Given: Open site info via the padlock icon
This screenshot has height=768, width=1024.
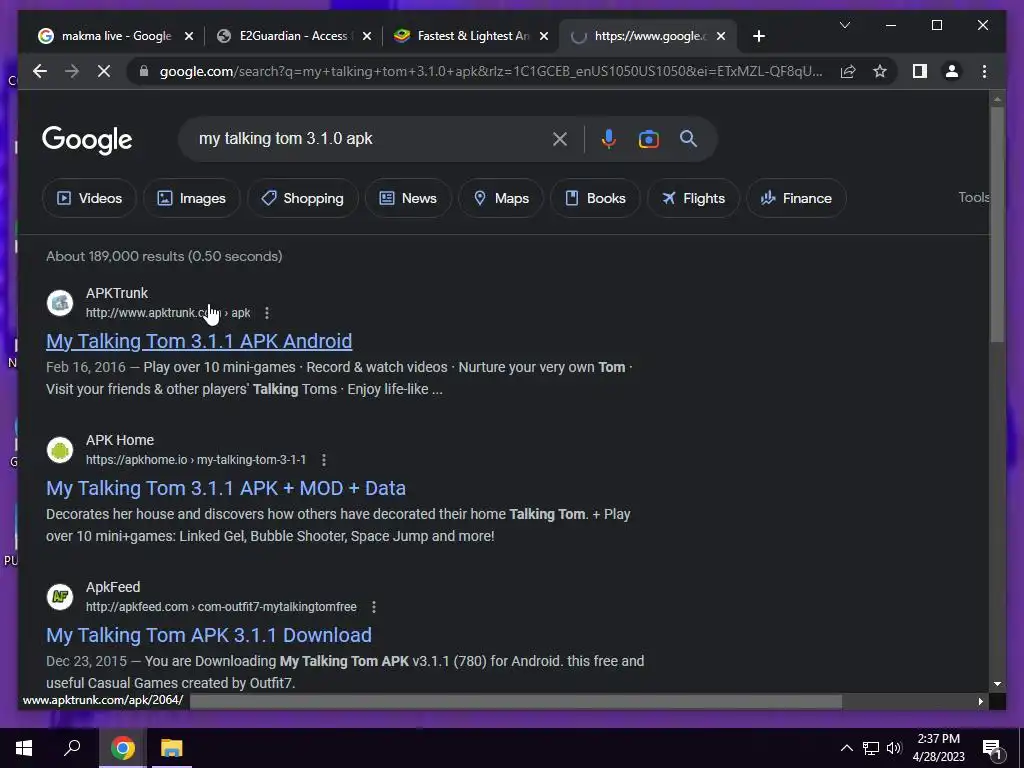Looking at the screenshot, I should [144, 71].
